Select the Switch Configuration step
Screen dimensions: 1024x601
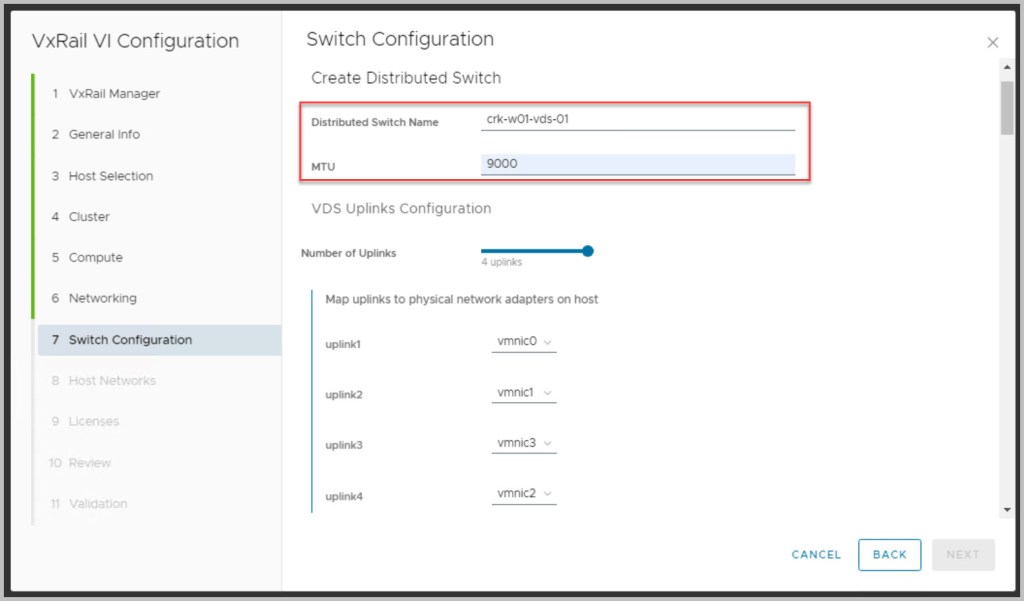point(130,340)
